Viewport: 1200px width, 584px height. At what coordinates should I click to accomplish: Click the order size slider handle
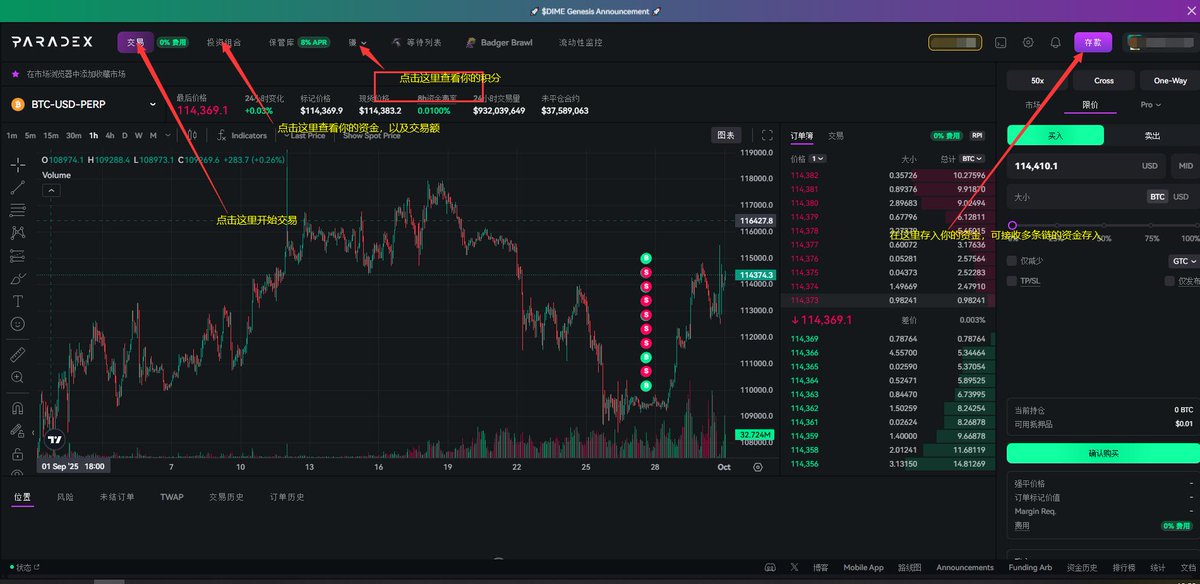(x=1012, y=226)
